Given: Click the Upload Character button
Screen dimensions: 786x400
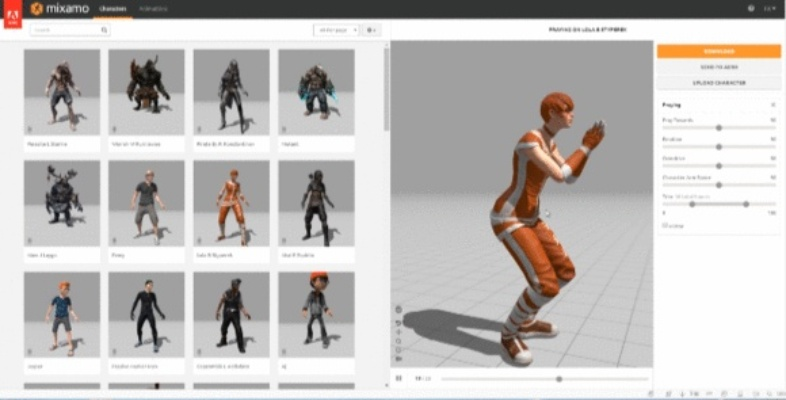Looking at the screenshot, I should (x=718, y=82).
